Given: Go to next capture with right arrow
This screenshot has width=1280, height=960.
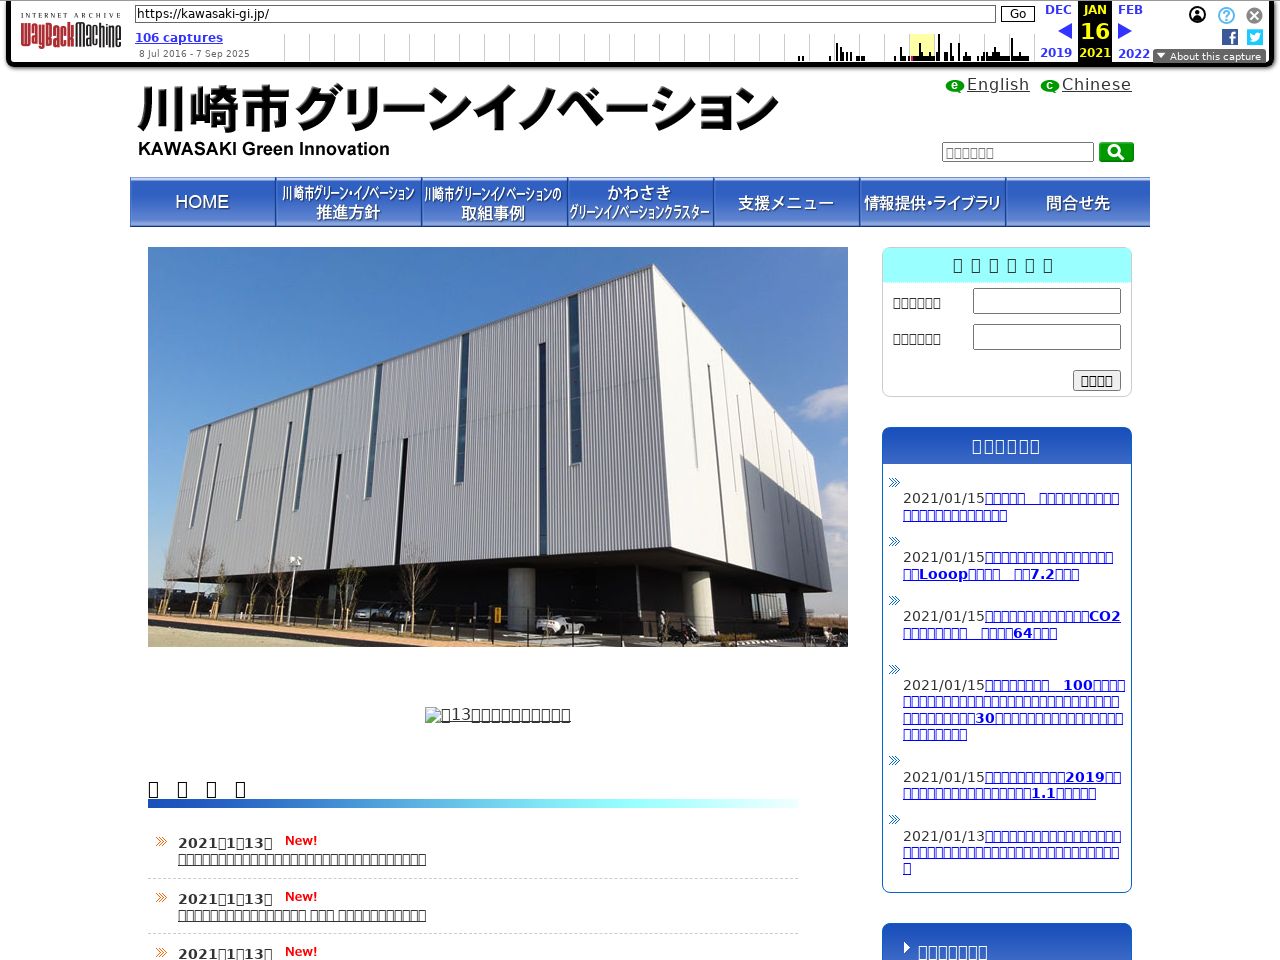Looking at the screenshot, I should [x=1125, y=31].
